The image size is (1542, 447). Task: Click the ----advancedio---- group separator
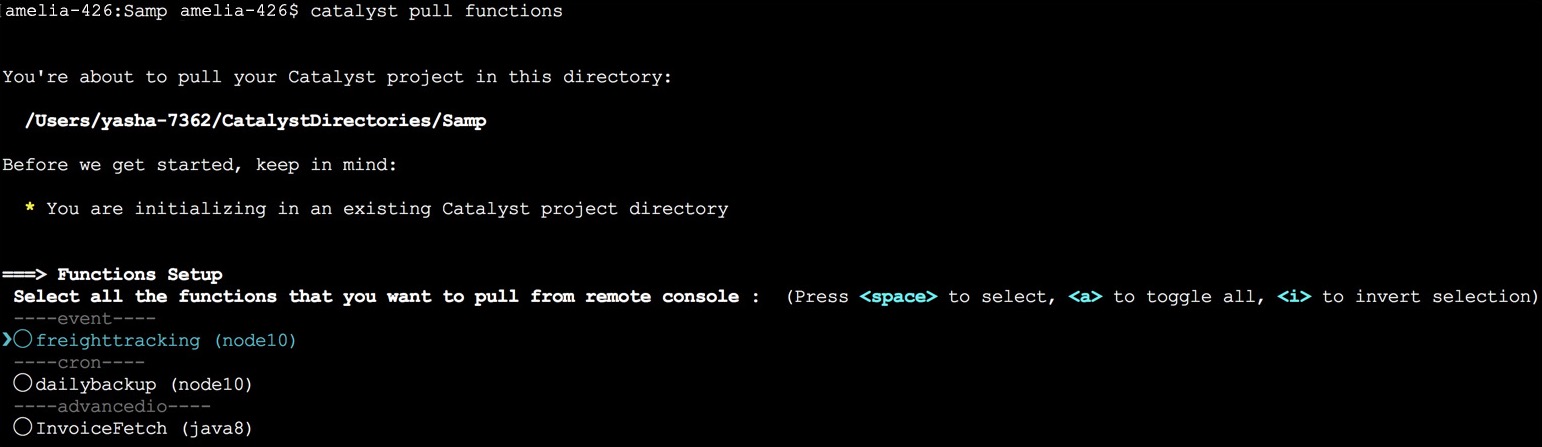click(x=111, y=406)
